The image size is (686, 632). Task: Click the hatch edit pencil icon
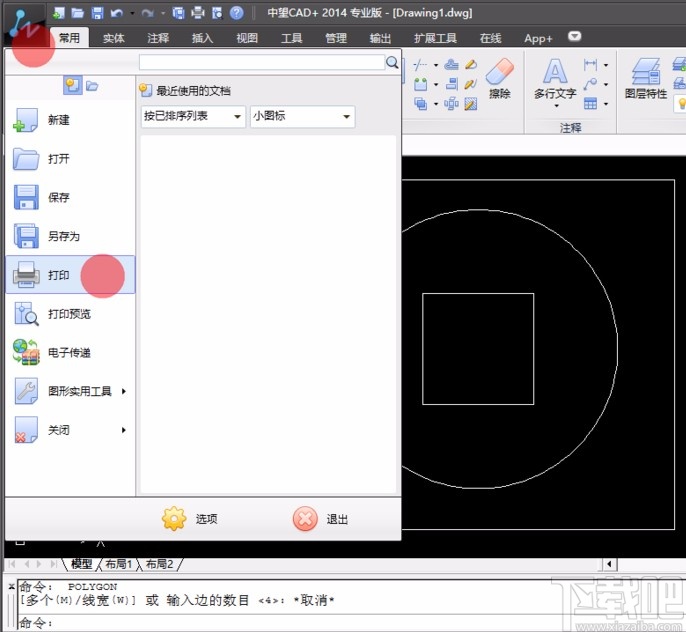[471, 104]
